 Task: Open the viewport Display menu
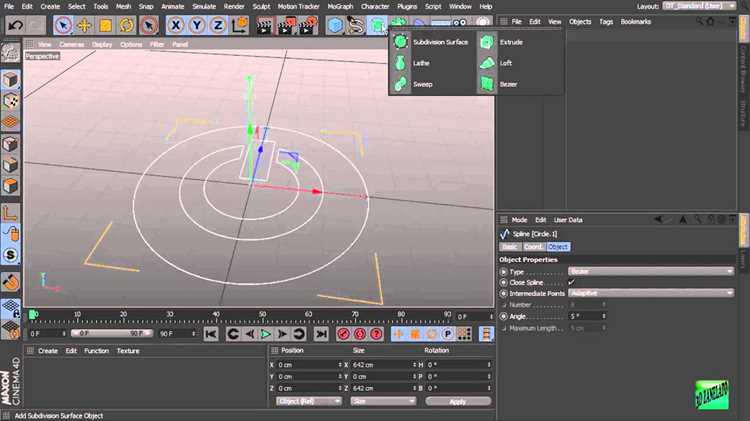tap(102, 44)
